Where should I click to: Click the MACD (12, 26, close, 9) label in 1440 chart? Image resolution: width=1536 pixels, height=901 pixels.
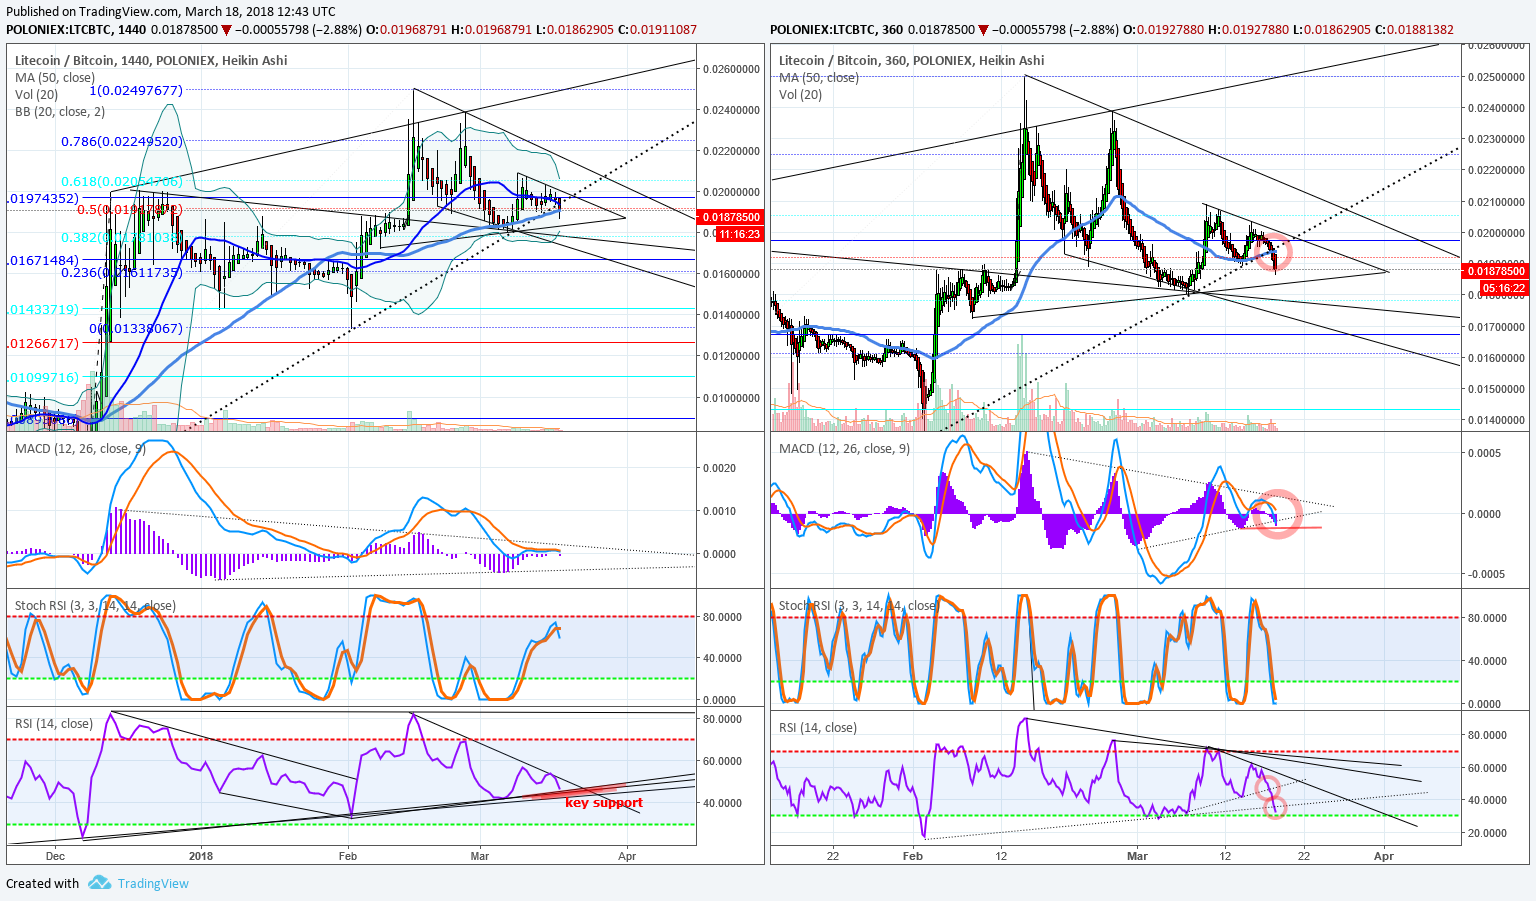coord(80,448)
